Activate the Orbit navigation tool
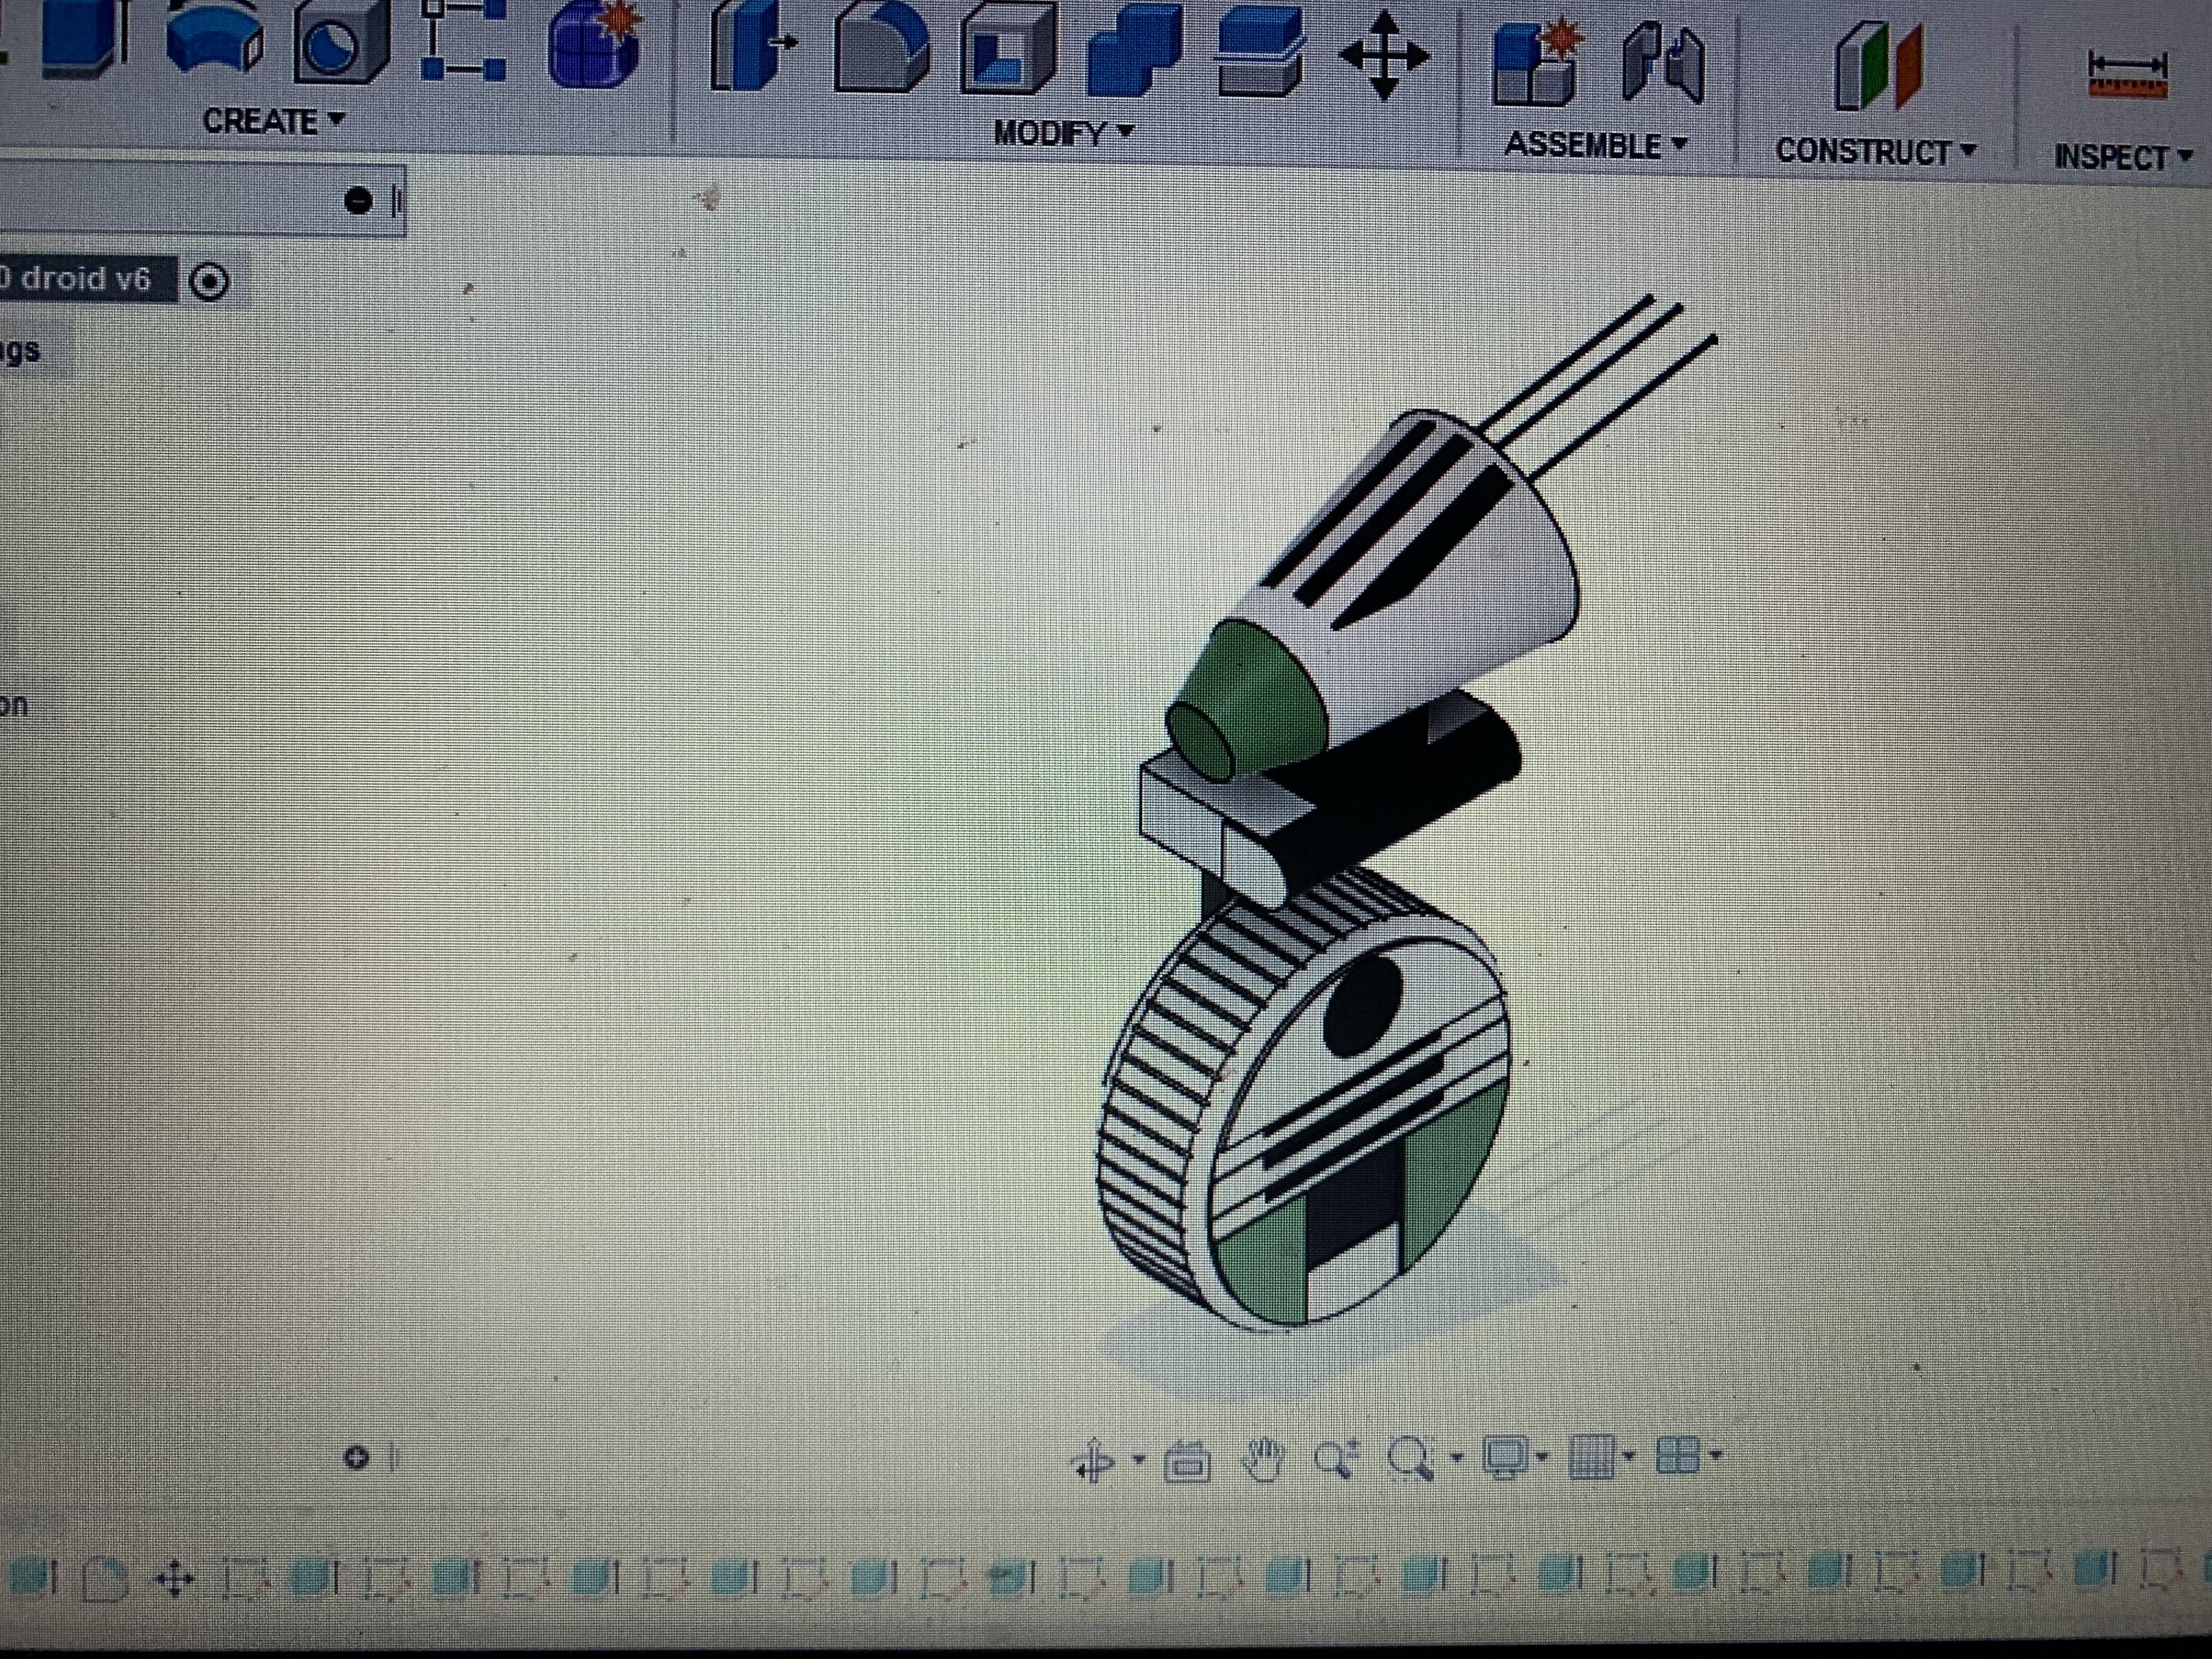The image size is (2212, 1659). tap(1093, 1461)
